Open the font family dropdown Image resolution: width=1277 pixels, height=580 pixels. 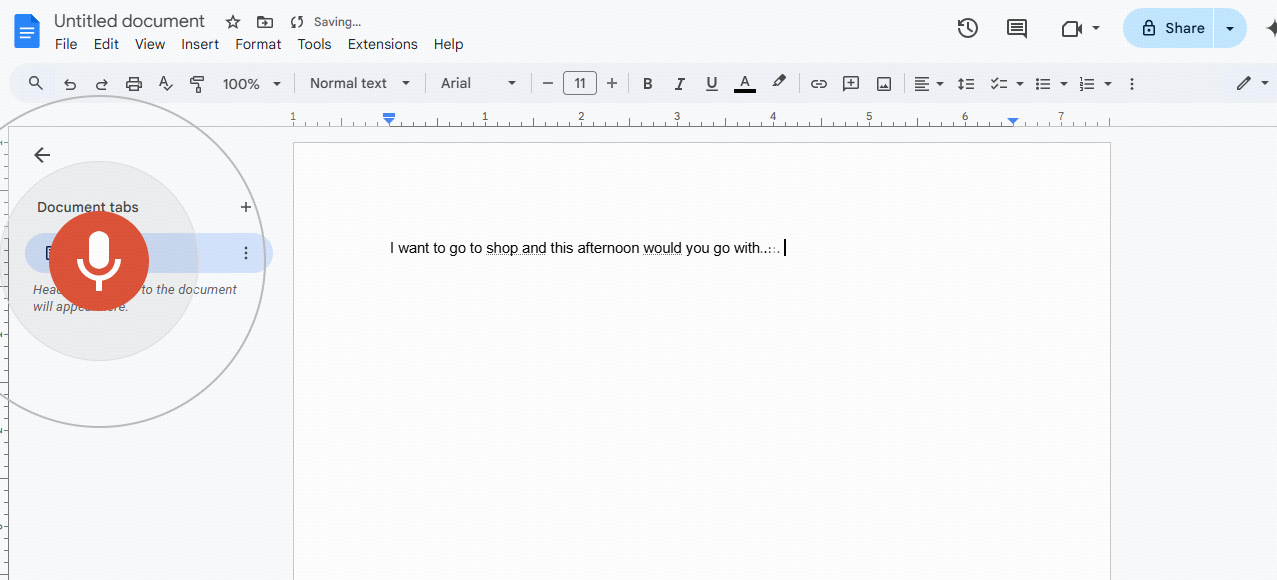point(477,83)
